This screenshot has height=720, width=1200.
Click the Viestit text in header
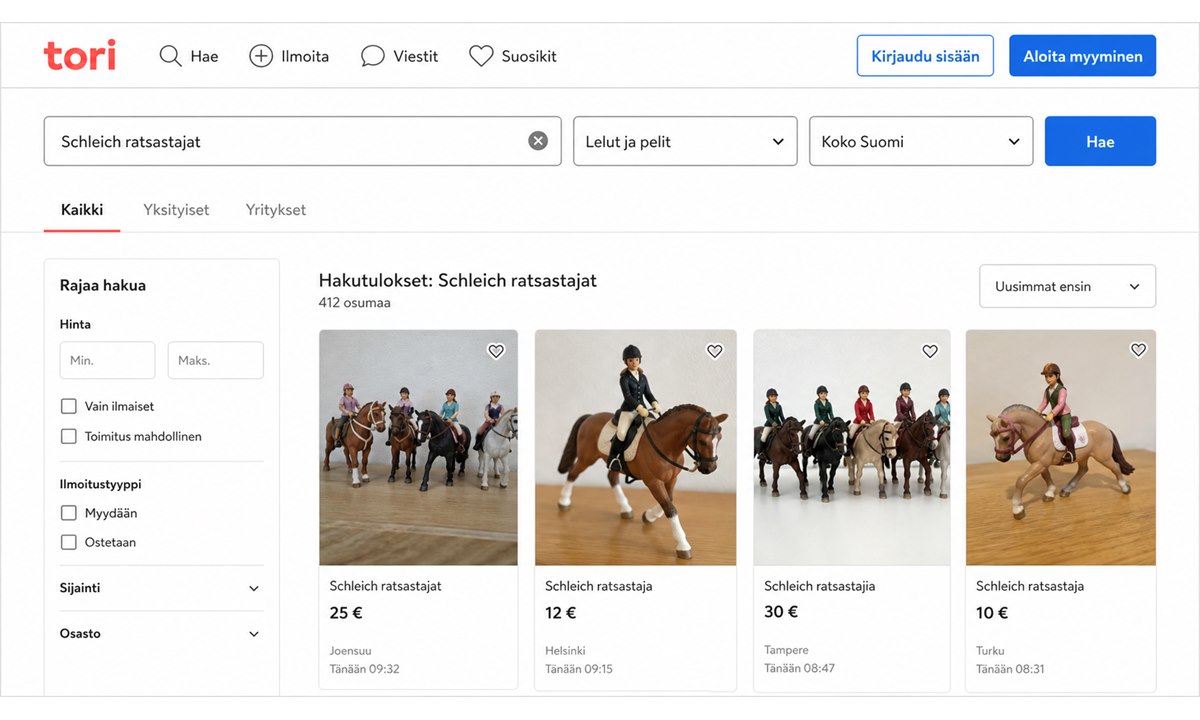416,56
